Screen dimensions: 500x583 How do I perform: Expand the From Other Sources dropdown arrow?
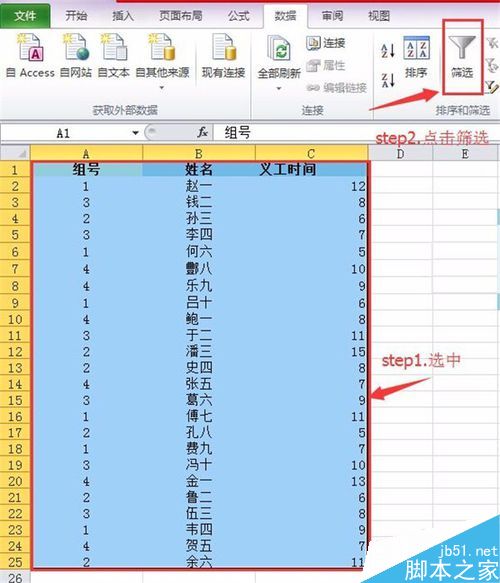click(162, 88)
